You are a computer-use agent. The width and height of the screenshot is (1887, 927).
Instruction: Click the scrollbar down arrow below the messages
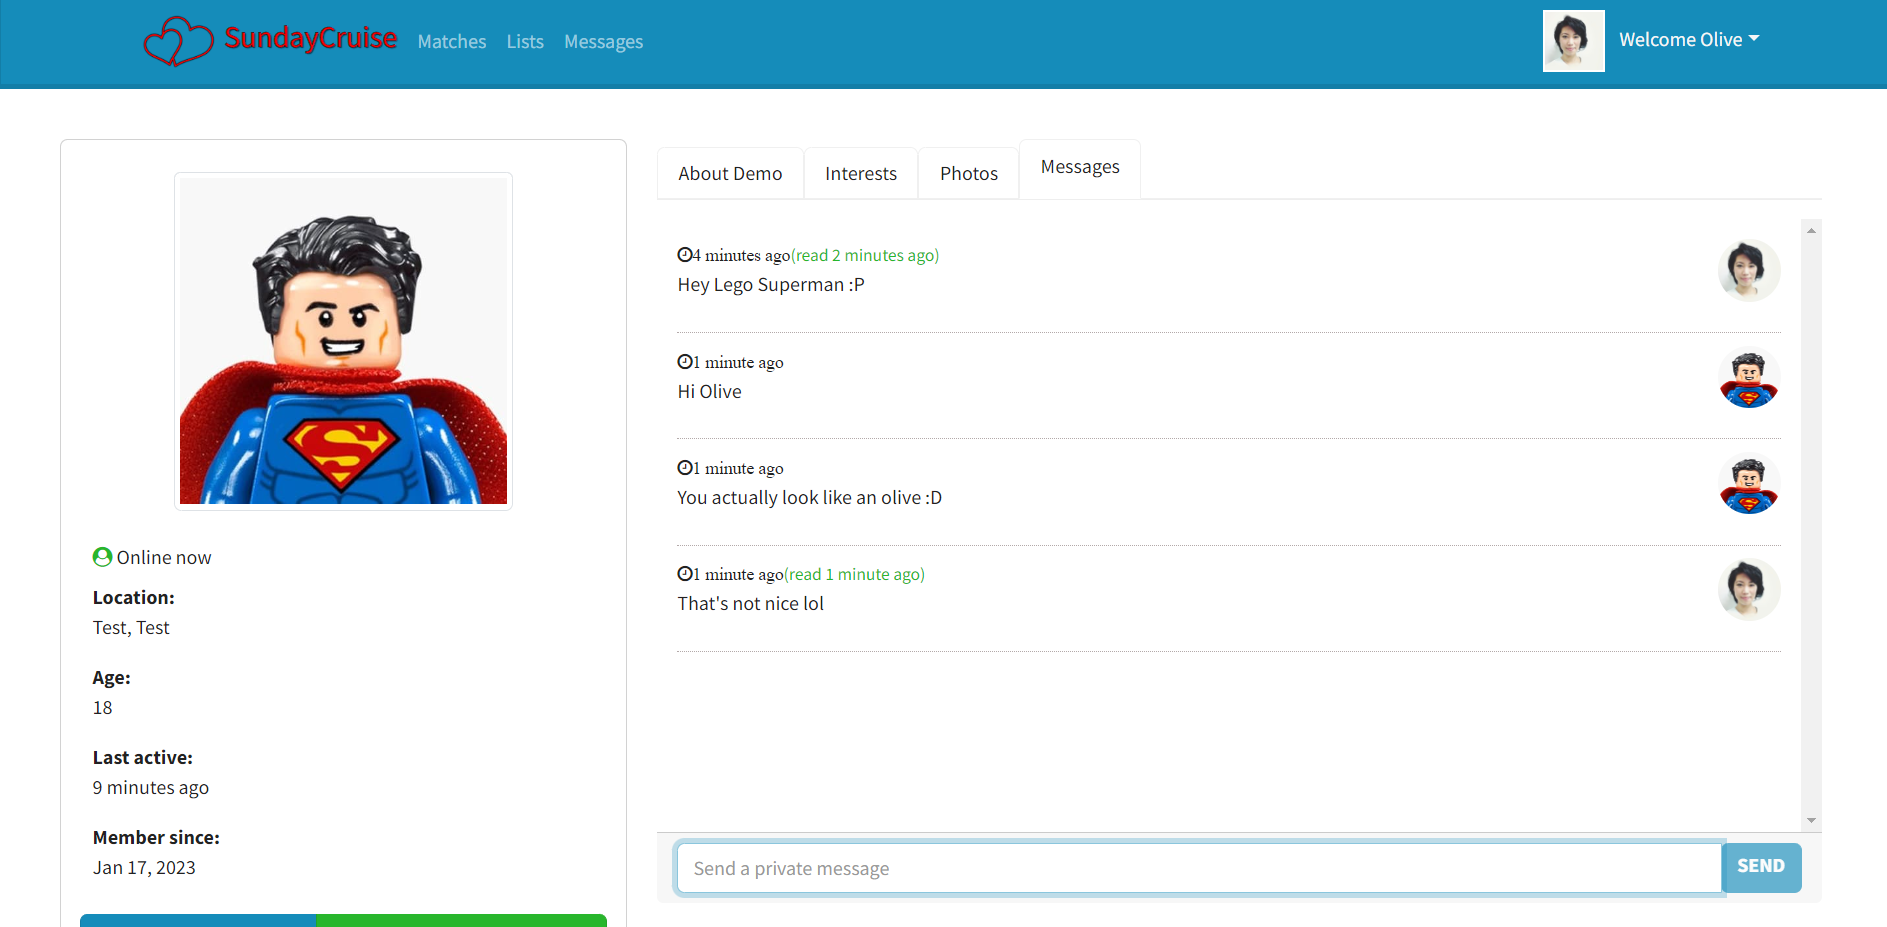click(x=1810, y=819)
